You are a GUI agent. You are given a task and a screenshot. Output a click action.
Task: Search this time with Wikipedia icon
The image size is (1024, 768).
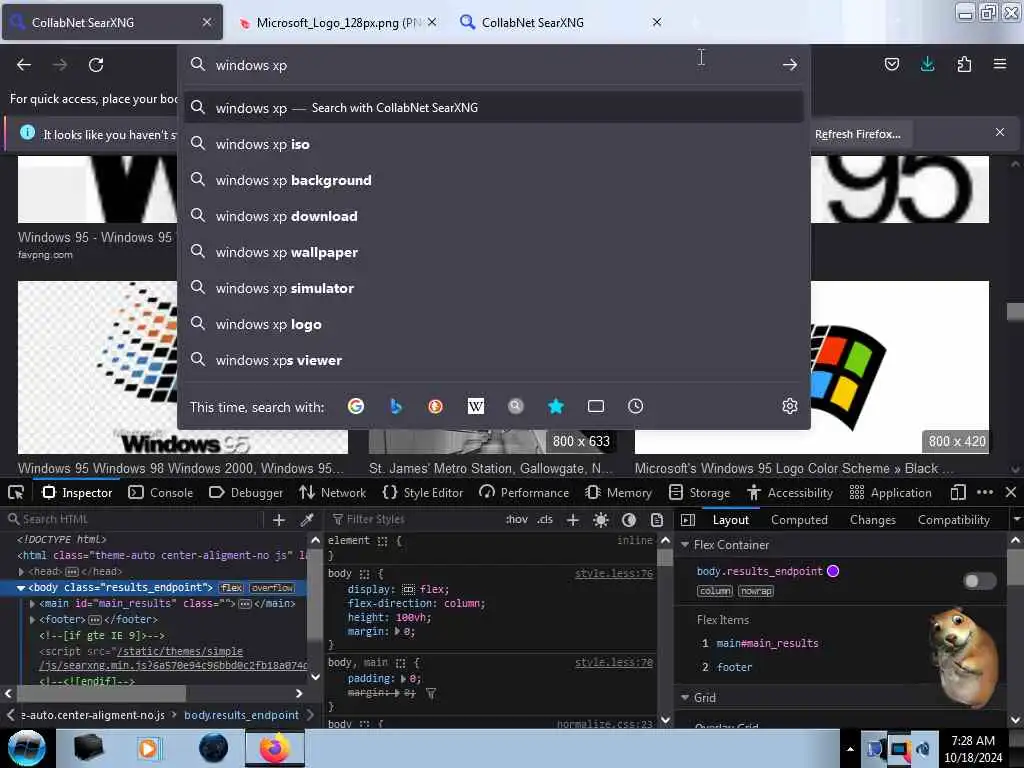tap(475, 406)
